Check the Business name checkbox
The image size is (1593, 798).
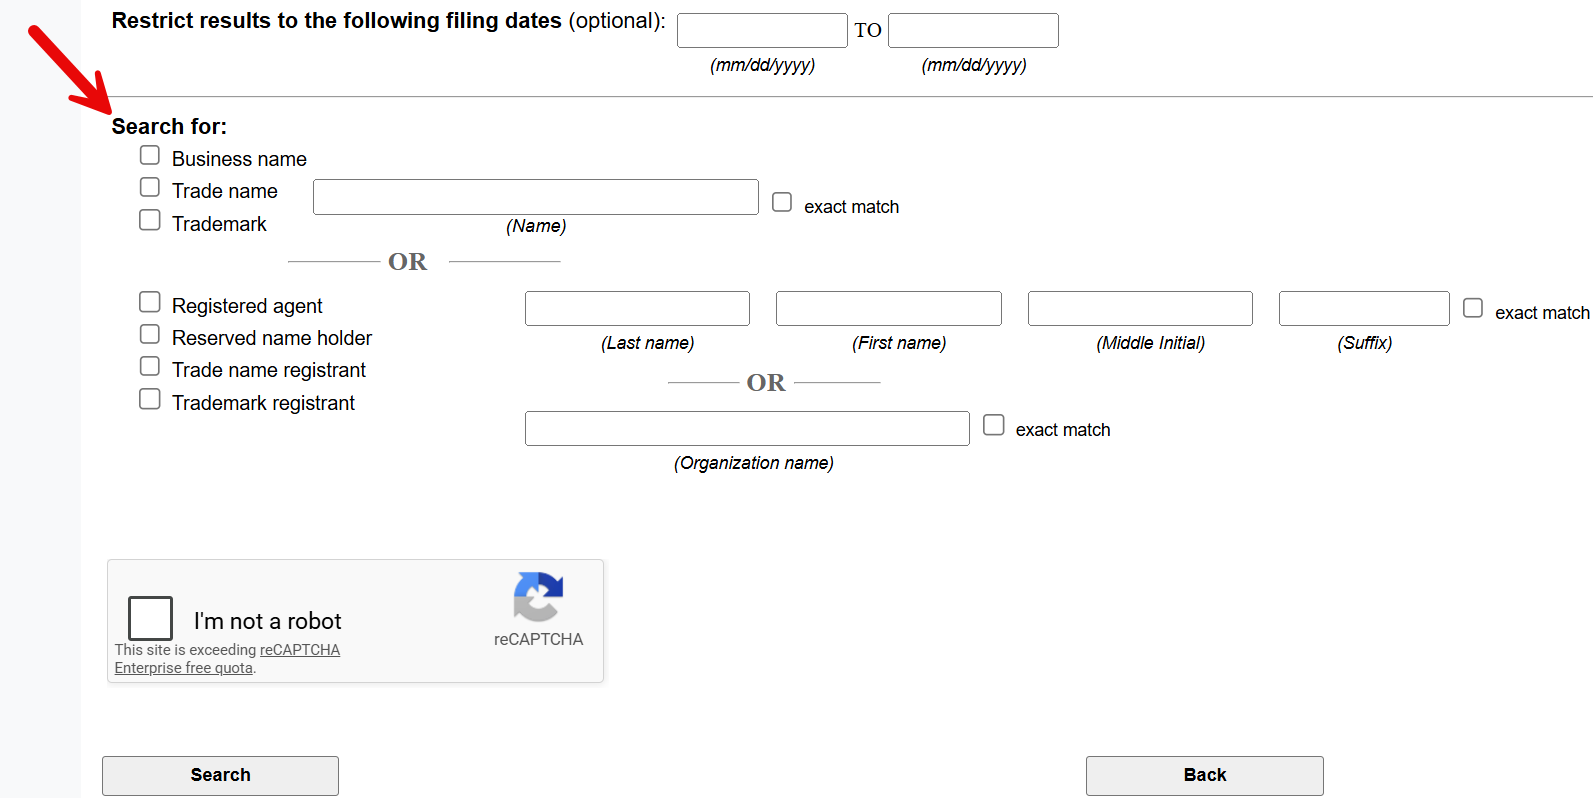point(150,155)
